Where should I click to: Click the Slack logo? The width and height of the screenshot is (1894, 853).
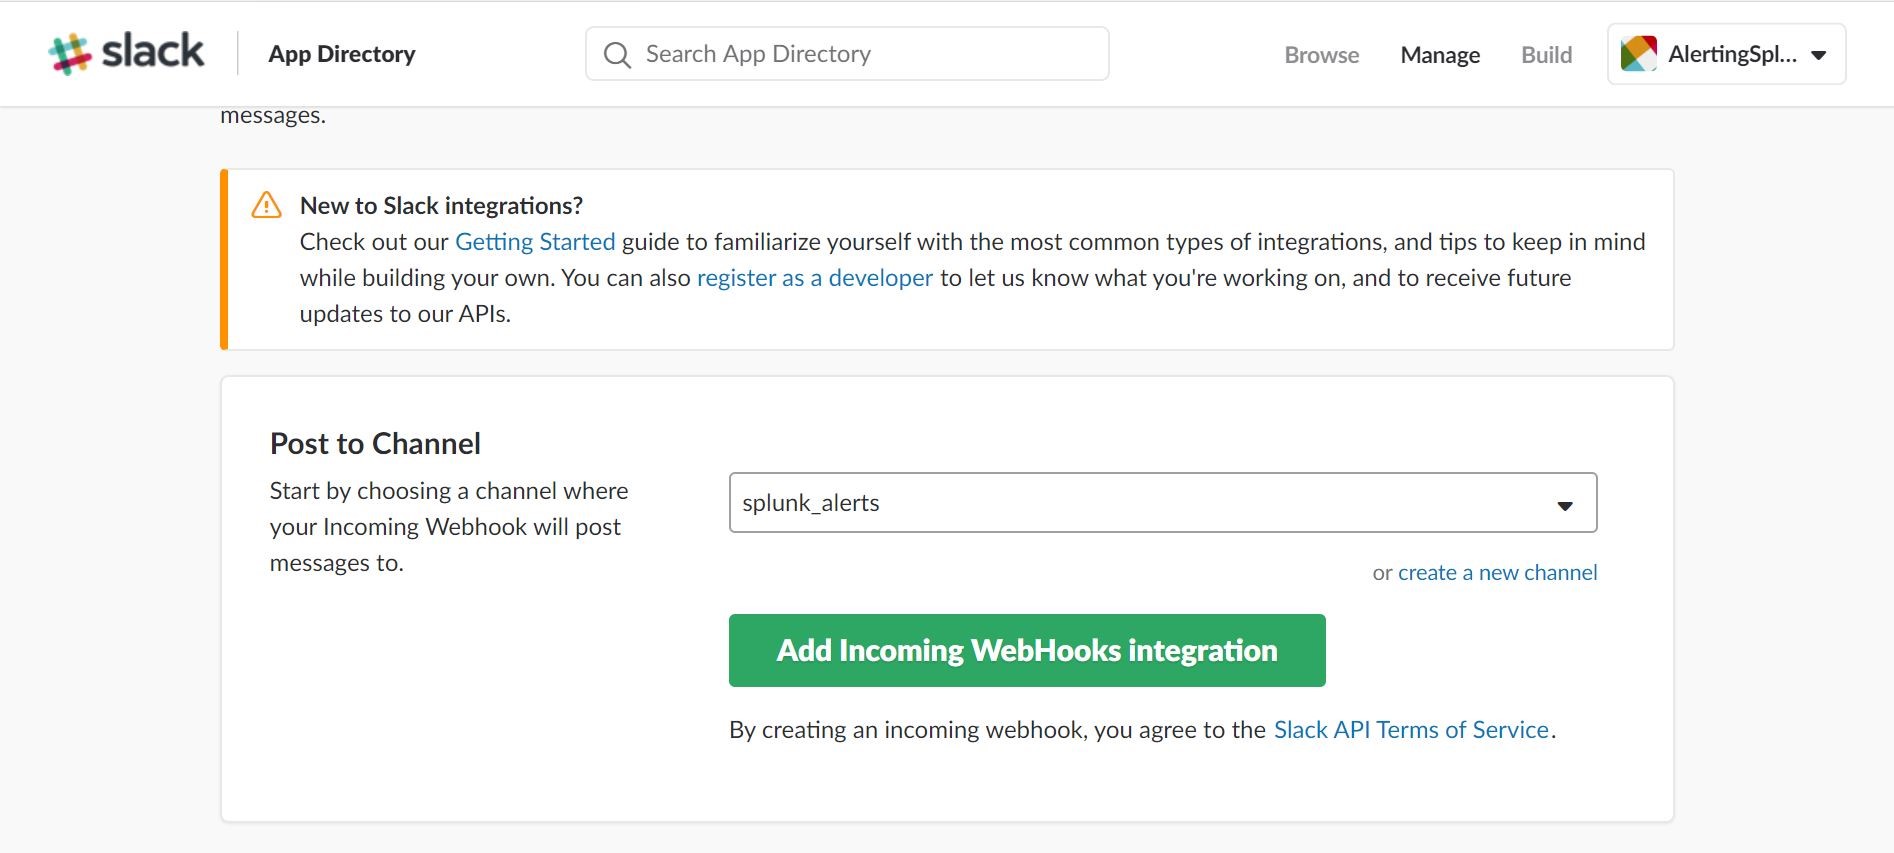(126, 53)
